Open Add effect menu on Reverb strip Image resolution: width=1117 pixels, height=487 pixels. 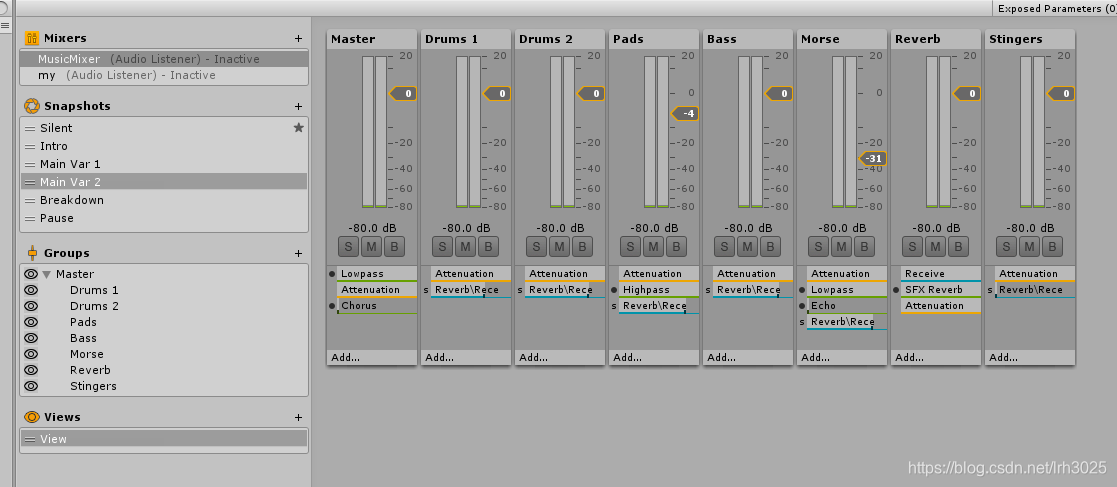pos(936,357)
